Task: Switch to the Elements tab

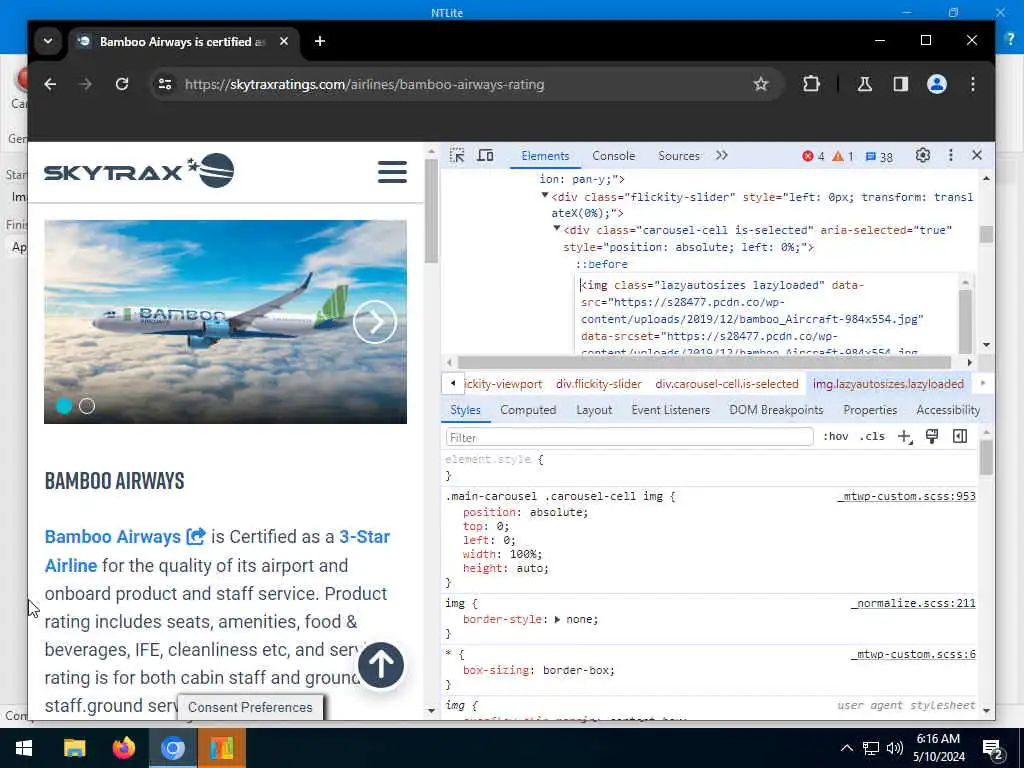Action: coord(545,155)
